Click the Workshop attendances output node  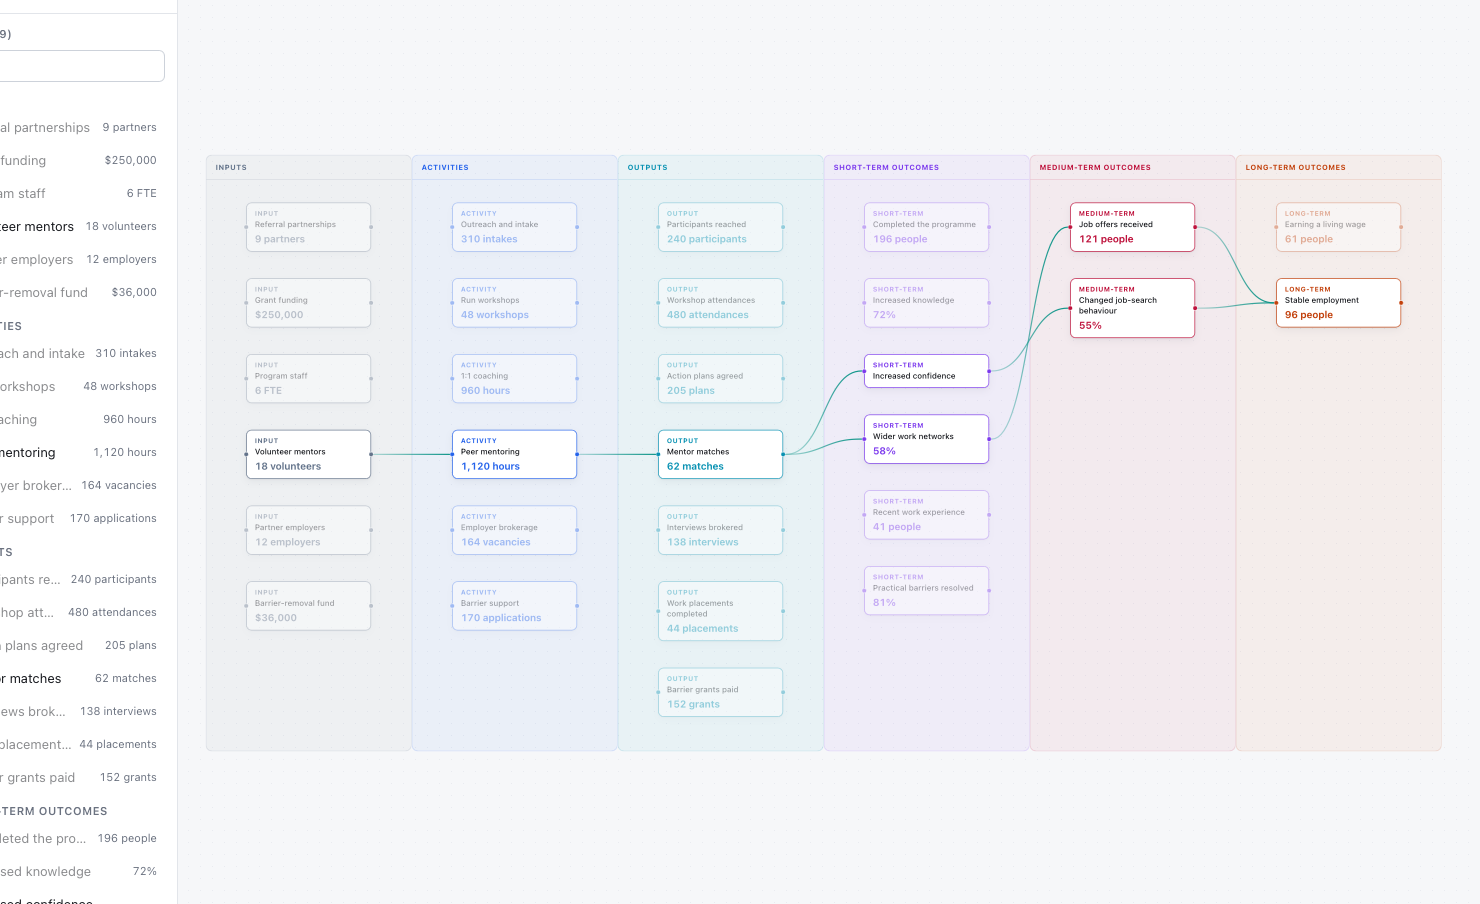(720, 303)
